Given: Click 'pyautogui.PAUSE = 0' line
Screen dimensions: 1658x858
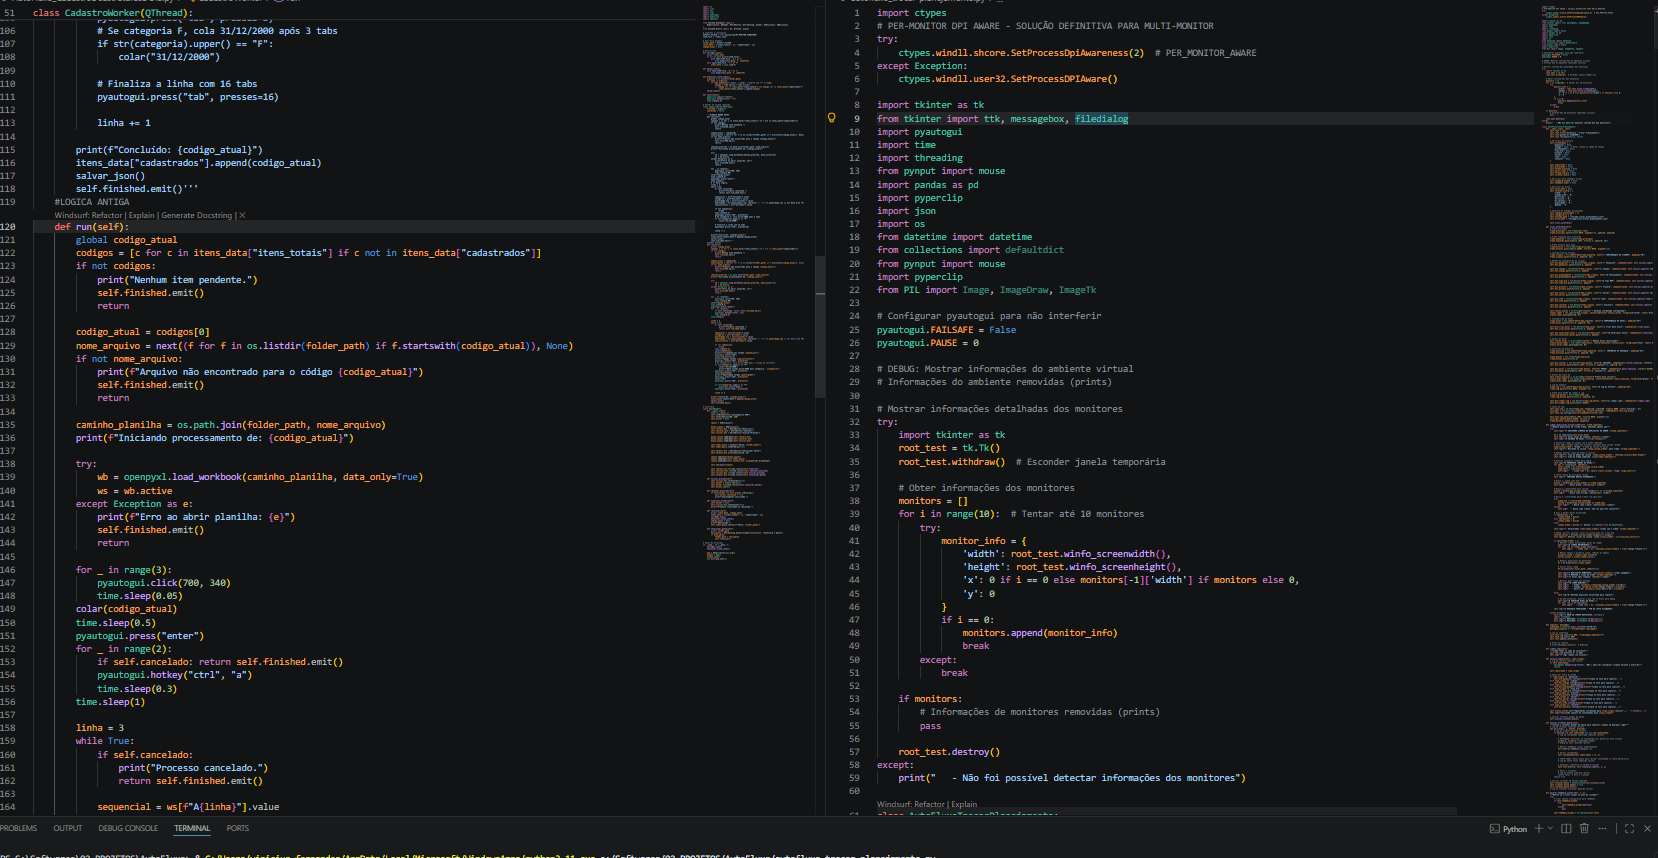Looking at the screenshot, I should pos(928,343).
